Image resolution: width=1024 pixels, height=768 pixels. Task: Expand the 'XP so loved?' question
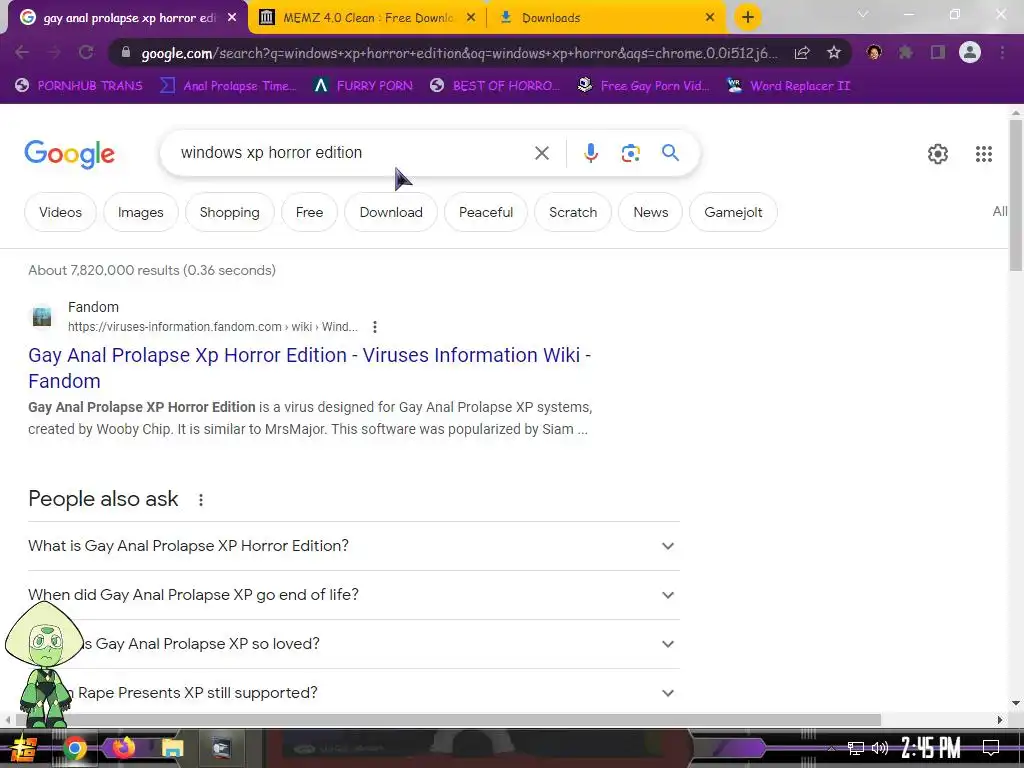[x=354, y=644]
